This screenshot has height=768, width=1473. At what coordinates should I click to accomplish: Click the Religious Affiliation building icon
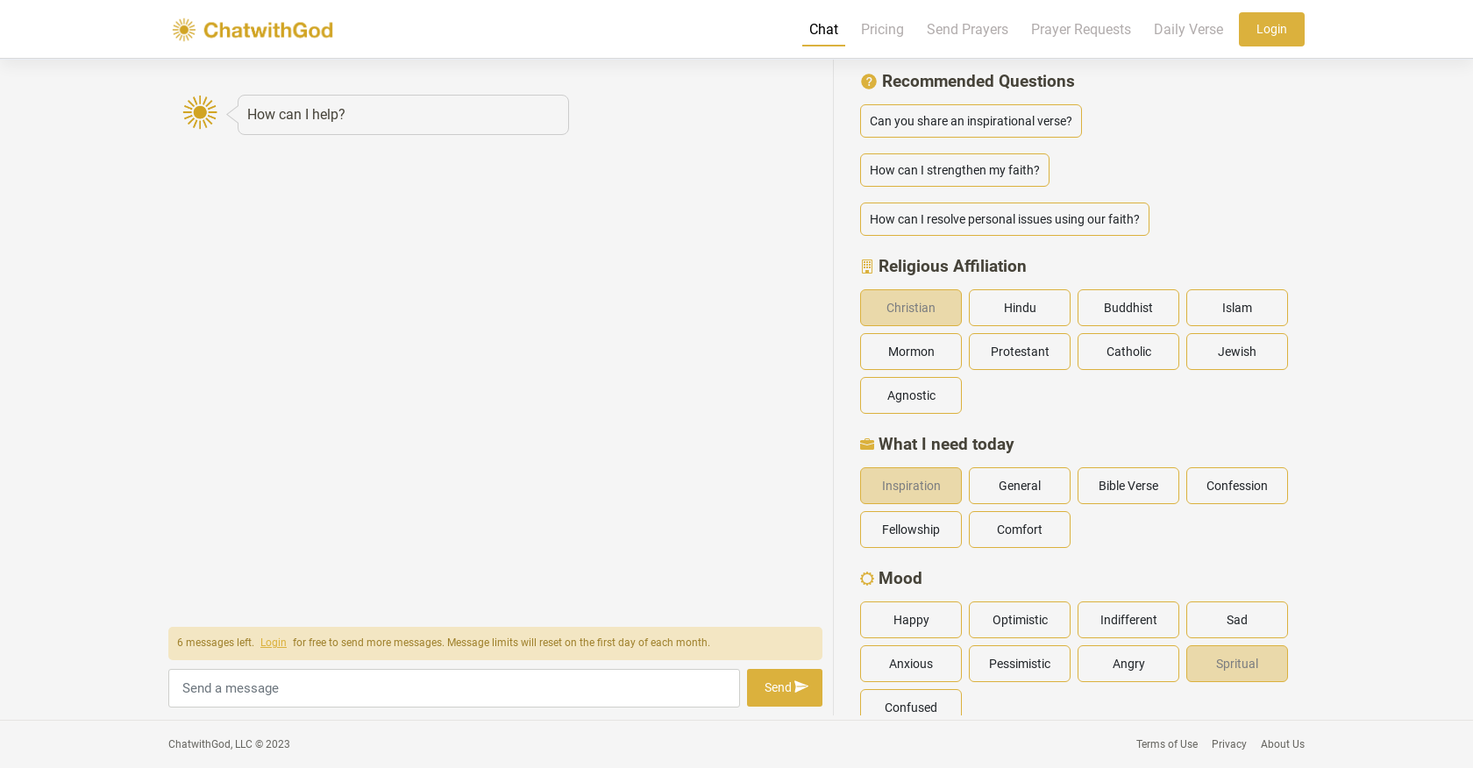(867, 267)
